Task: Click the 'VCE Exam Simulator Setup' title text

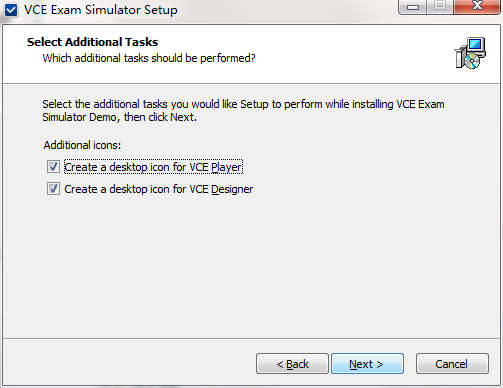Action: click(x=101, y=10)
